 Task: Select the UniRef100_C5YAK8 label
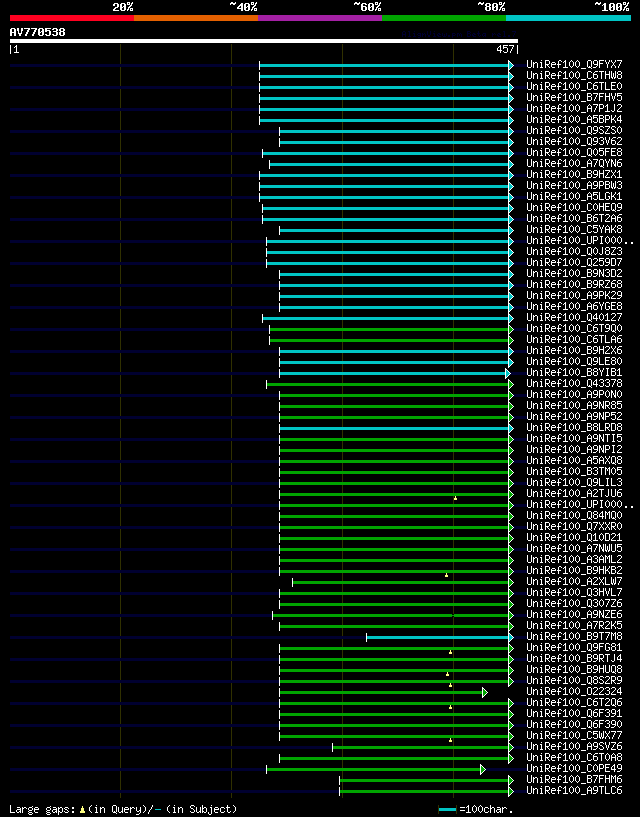(574, 229)
